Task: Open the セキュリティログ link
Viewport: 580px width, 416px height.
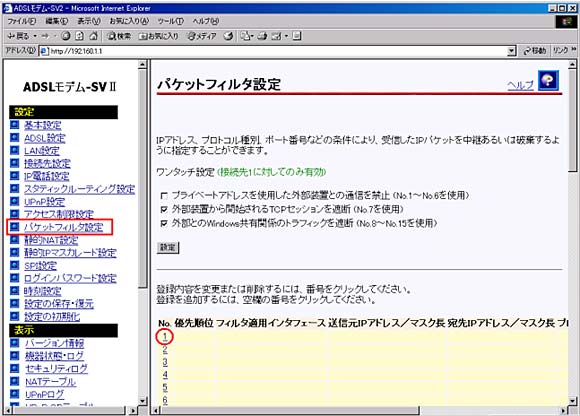Action: tap(56, 369)
